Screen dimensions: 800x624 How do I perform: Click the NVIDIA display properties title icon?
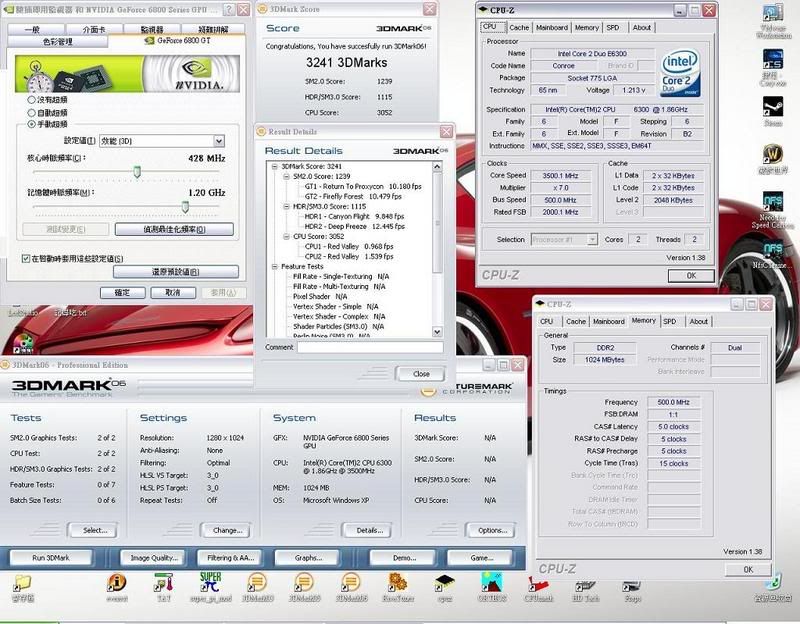pos(9,9)
